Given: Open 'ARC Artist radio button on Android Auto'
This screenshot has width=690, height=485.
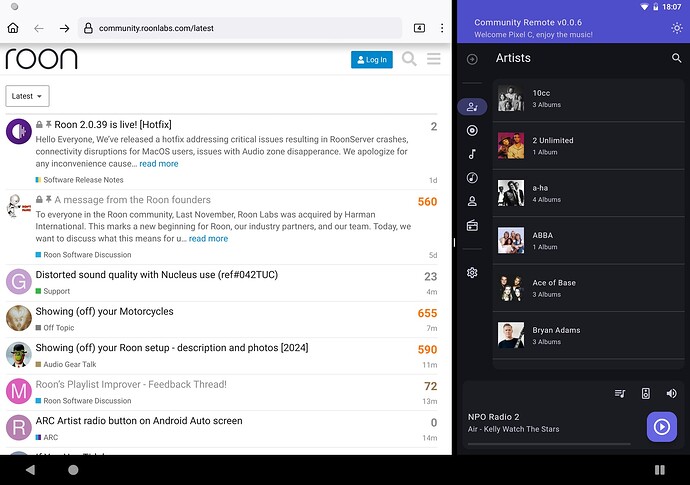Looking at the screenshot, I should 139,421.
